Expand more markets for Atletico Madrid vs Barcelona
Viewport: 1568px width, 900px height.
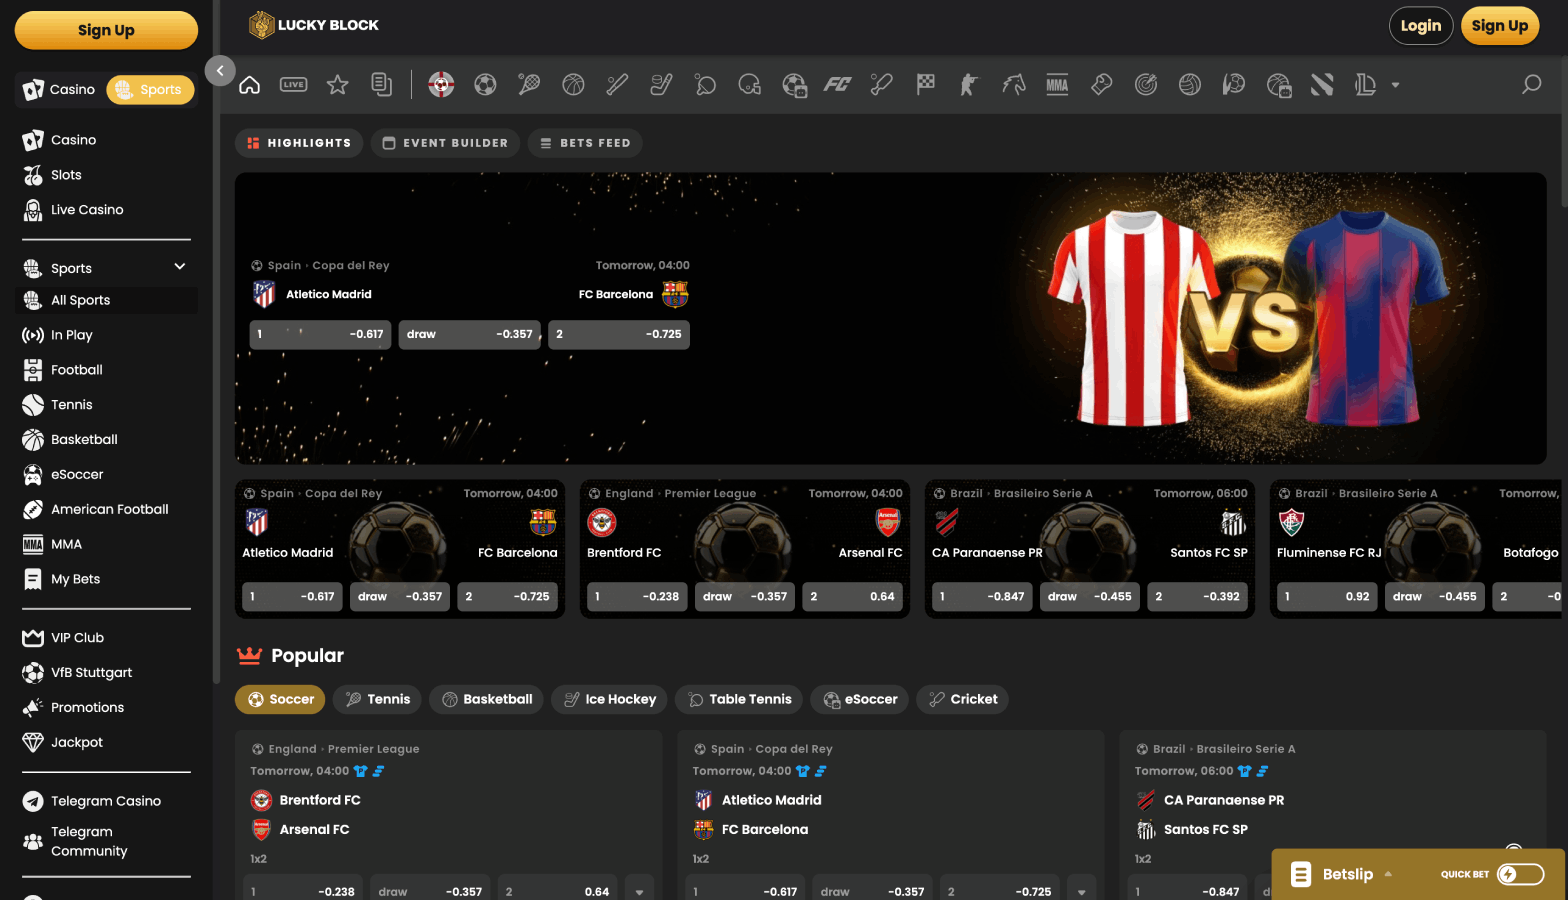pyautogui.click(x=1081, y=889)
